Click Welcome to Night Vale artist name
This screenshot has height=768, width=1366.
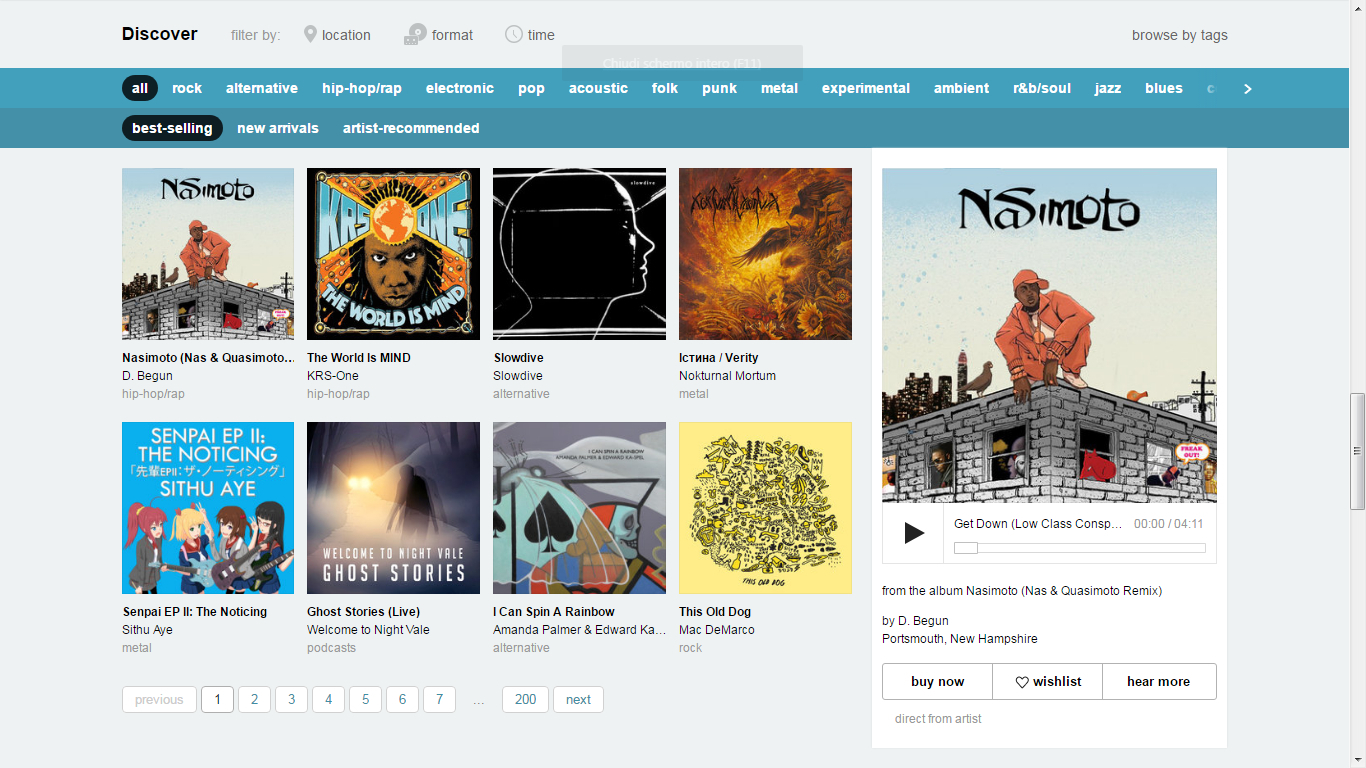click(x=368, y=630)
